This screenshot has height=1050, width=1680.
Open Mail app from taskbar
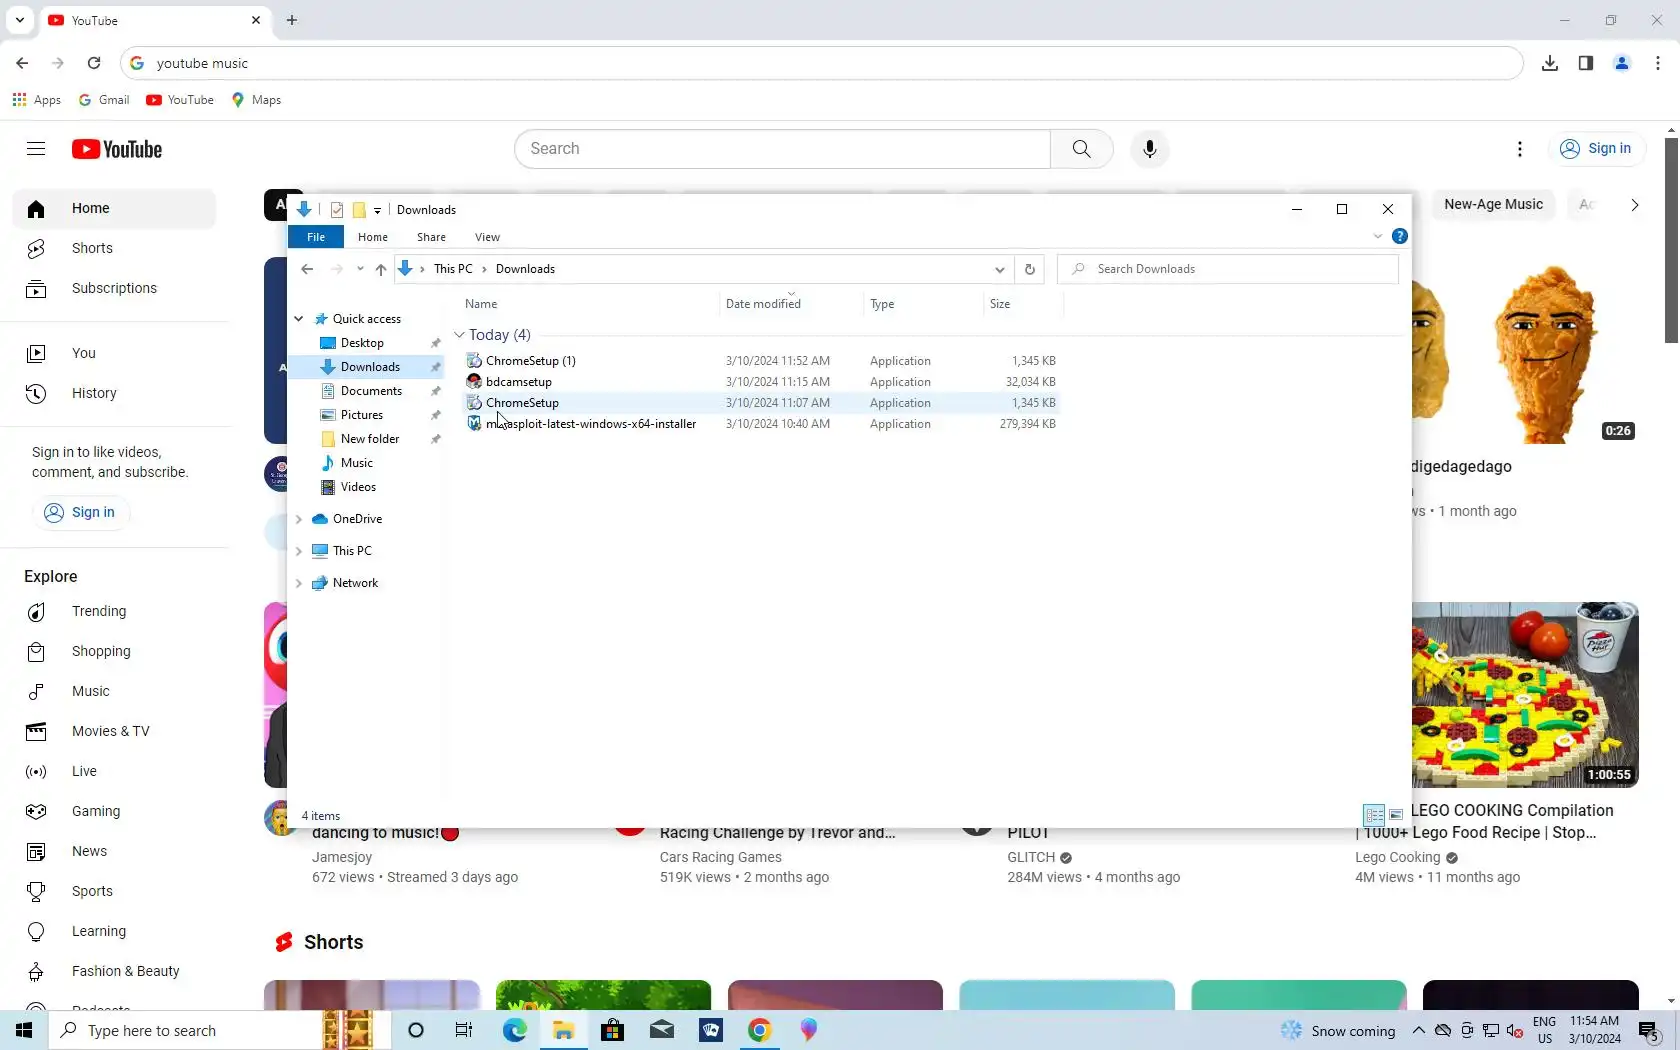pyautogui.click(x=662, y=1030)
